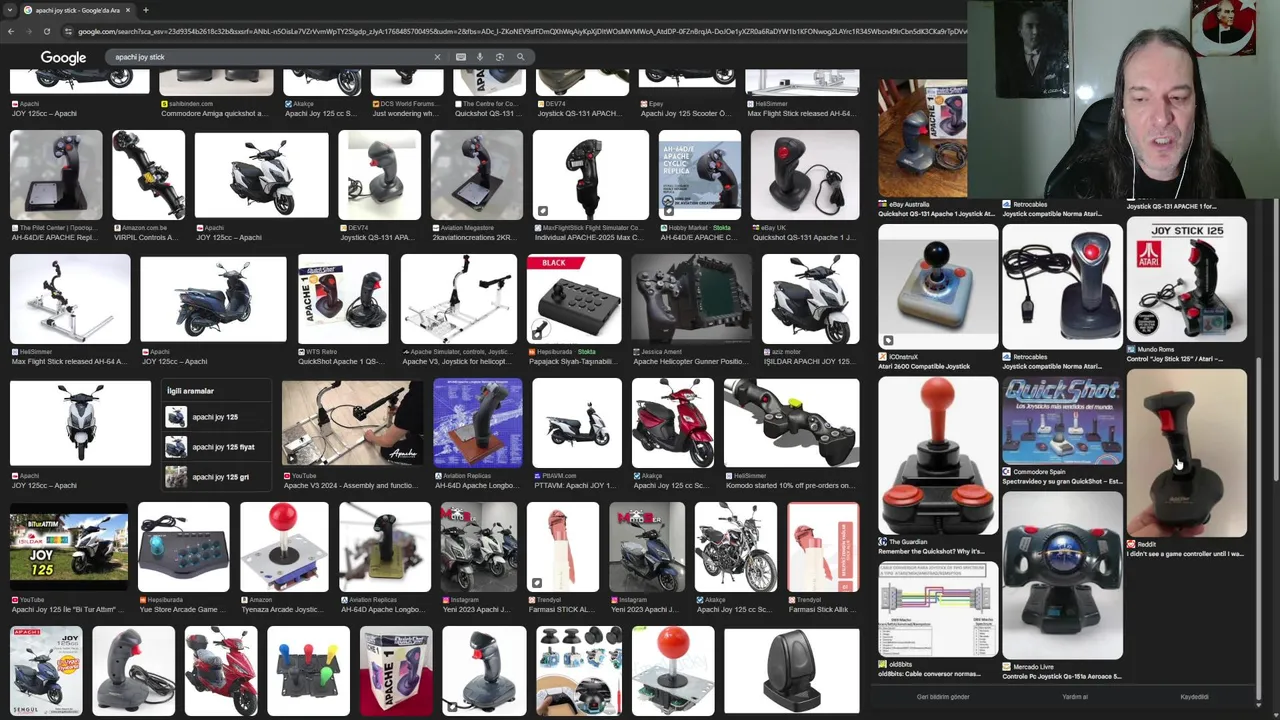Focus the 'apachi joy stick' search box
The image size is (1280, 720).
(270, 57)
